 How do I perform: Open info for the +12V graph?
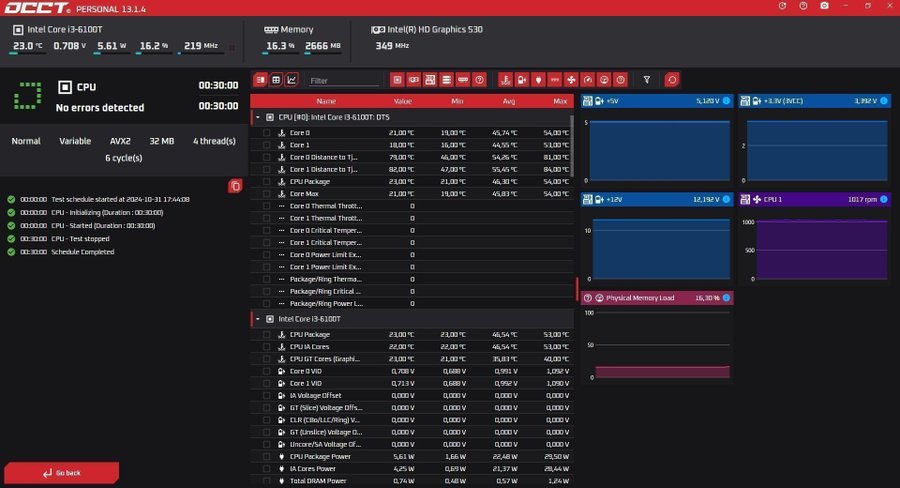click(726, 199)
